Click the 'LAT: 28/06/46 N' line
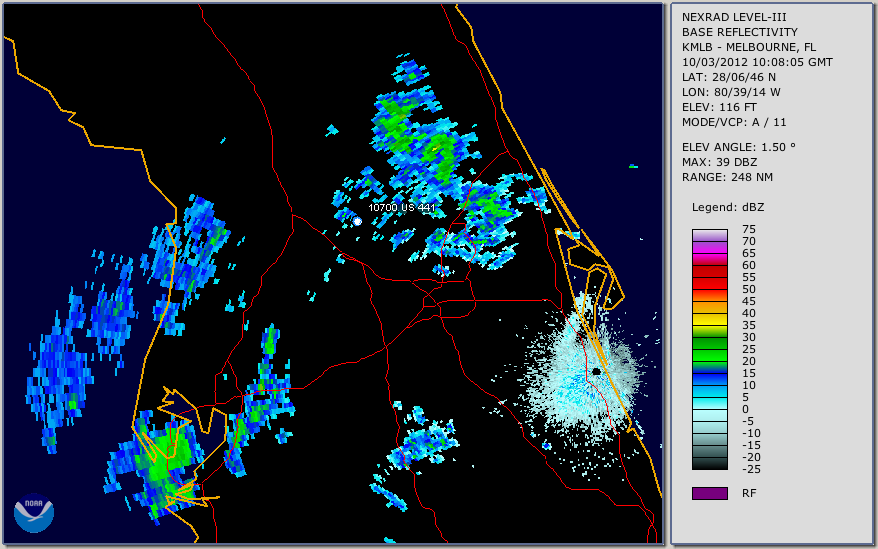 (728, 77)
